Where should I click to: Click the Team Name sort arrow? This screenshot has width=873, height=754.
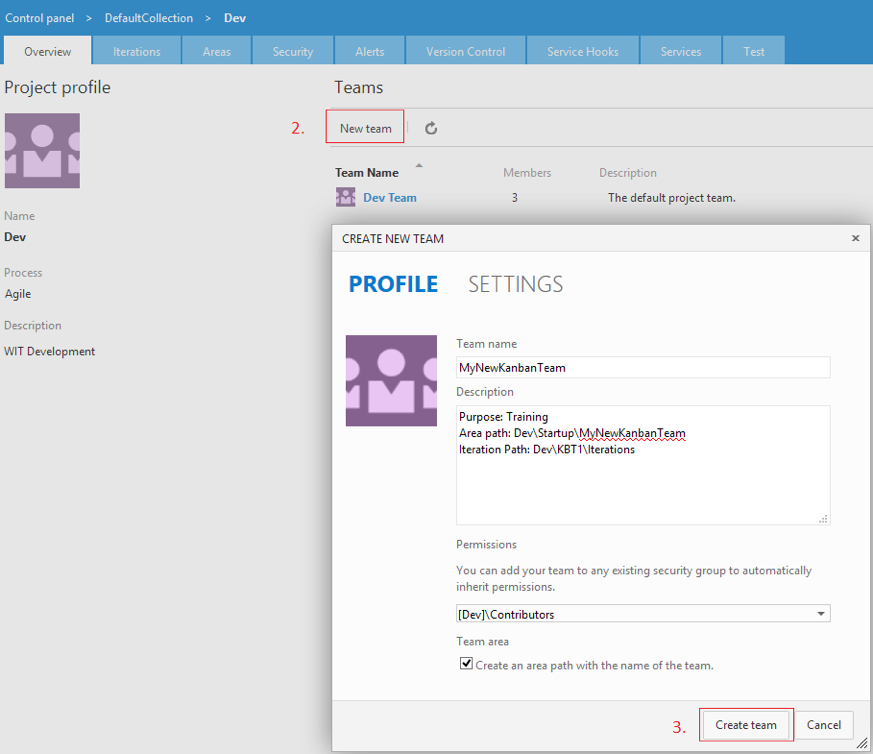point(419,166)
